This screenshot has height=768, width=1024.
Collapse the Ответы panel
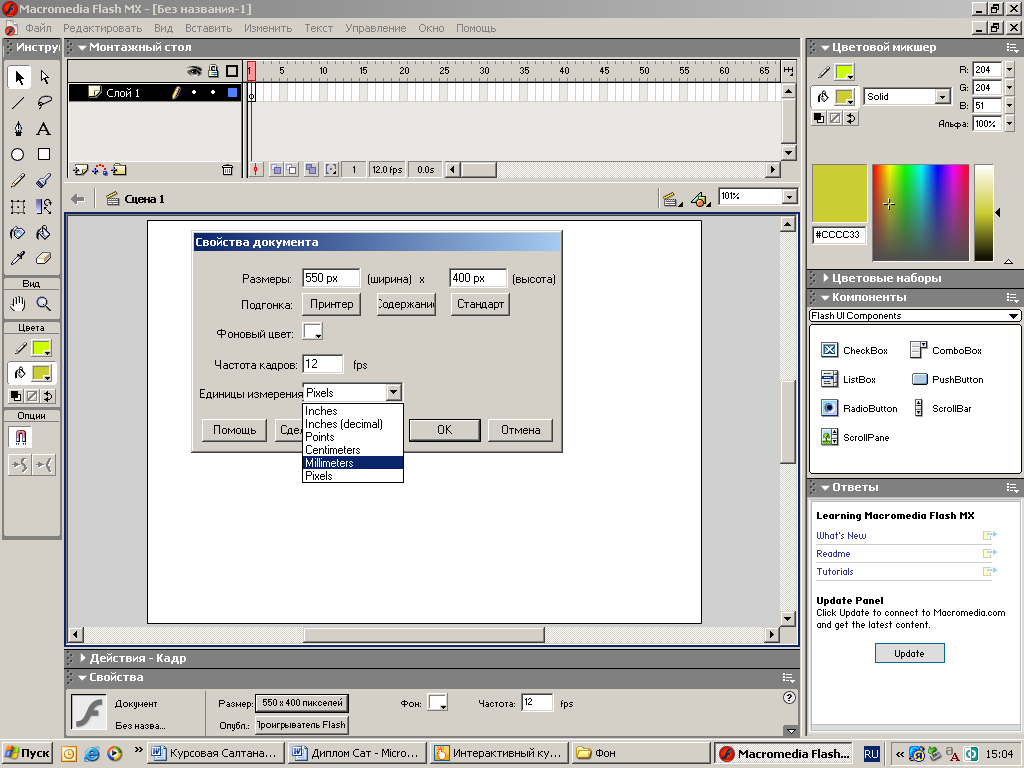coord(825,488)
